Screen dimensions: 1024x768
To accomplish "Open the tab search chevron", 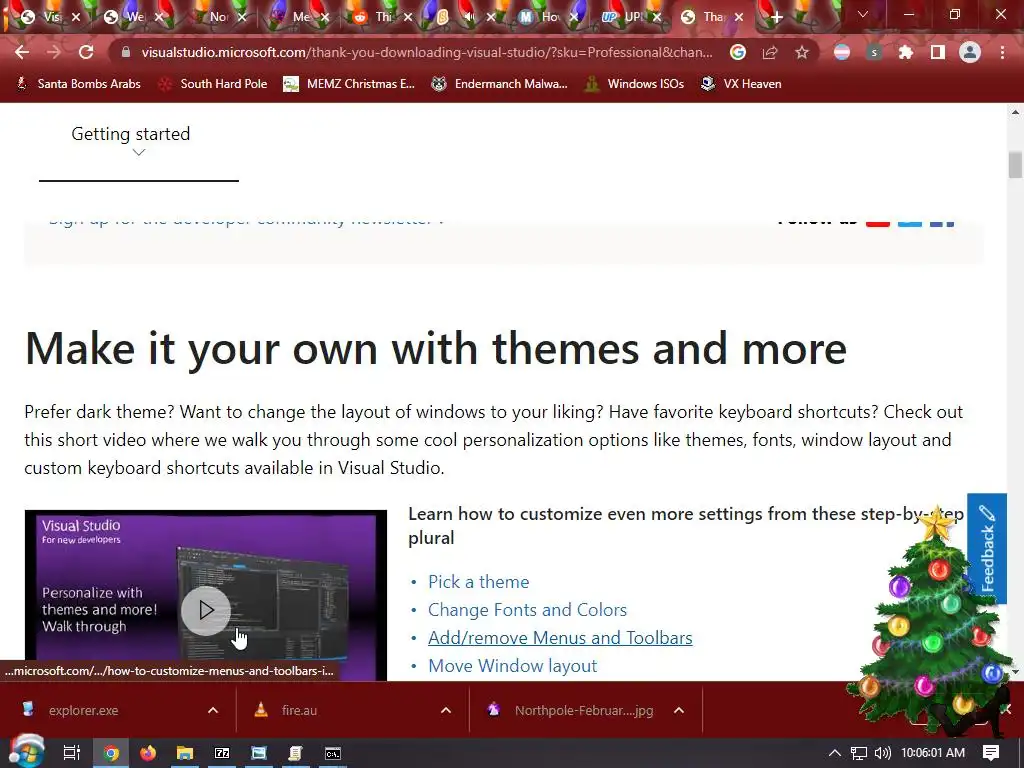I will click(863, 14).
